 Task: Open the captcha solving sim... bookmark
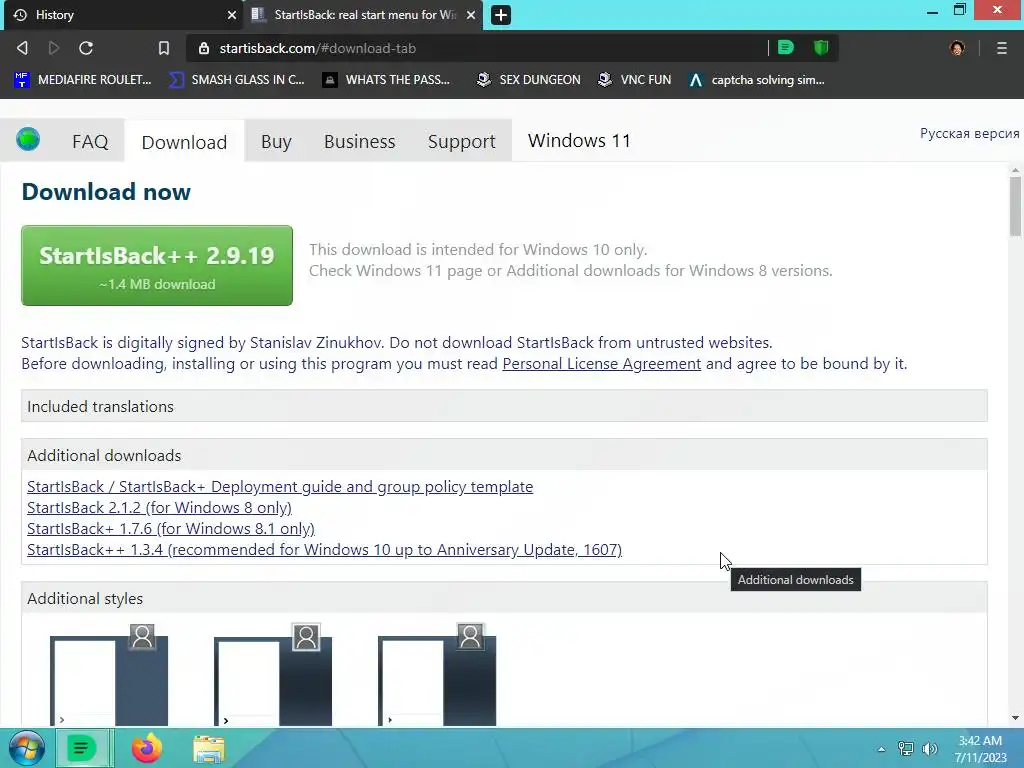tap(757, 80)
